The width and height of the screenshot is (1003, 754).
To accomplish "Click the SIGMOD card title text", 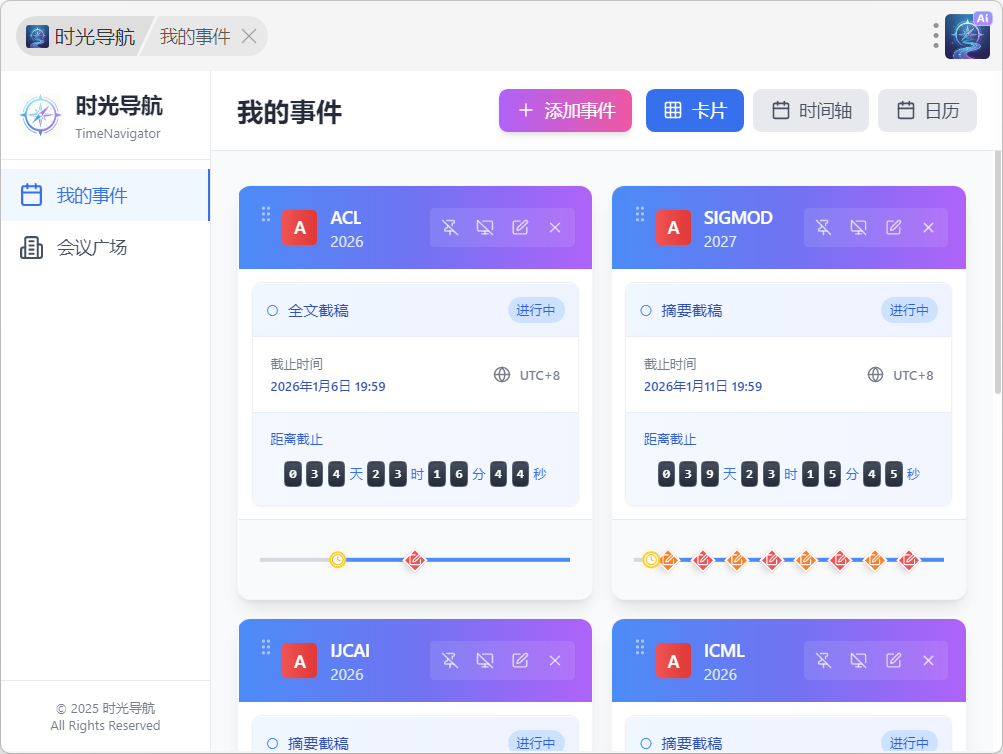I will click(x=738, y=218).
